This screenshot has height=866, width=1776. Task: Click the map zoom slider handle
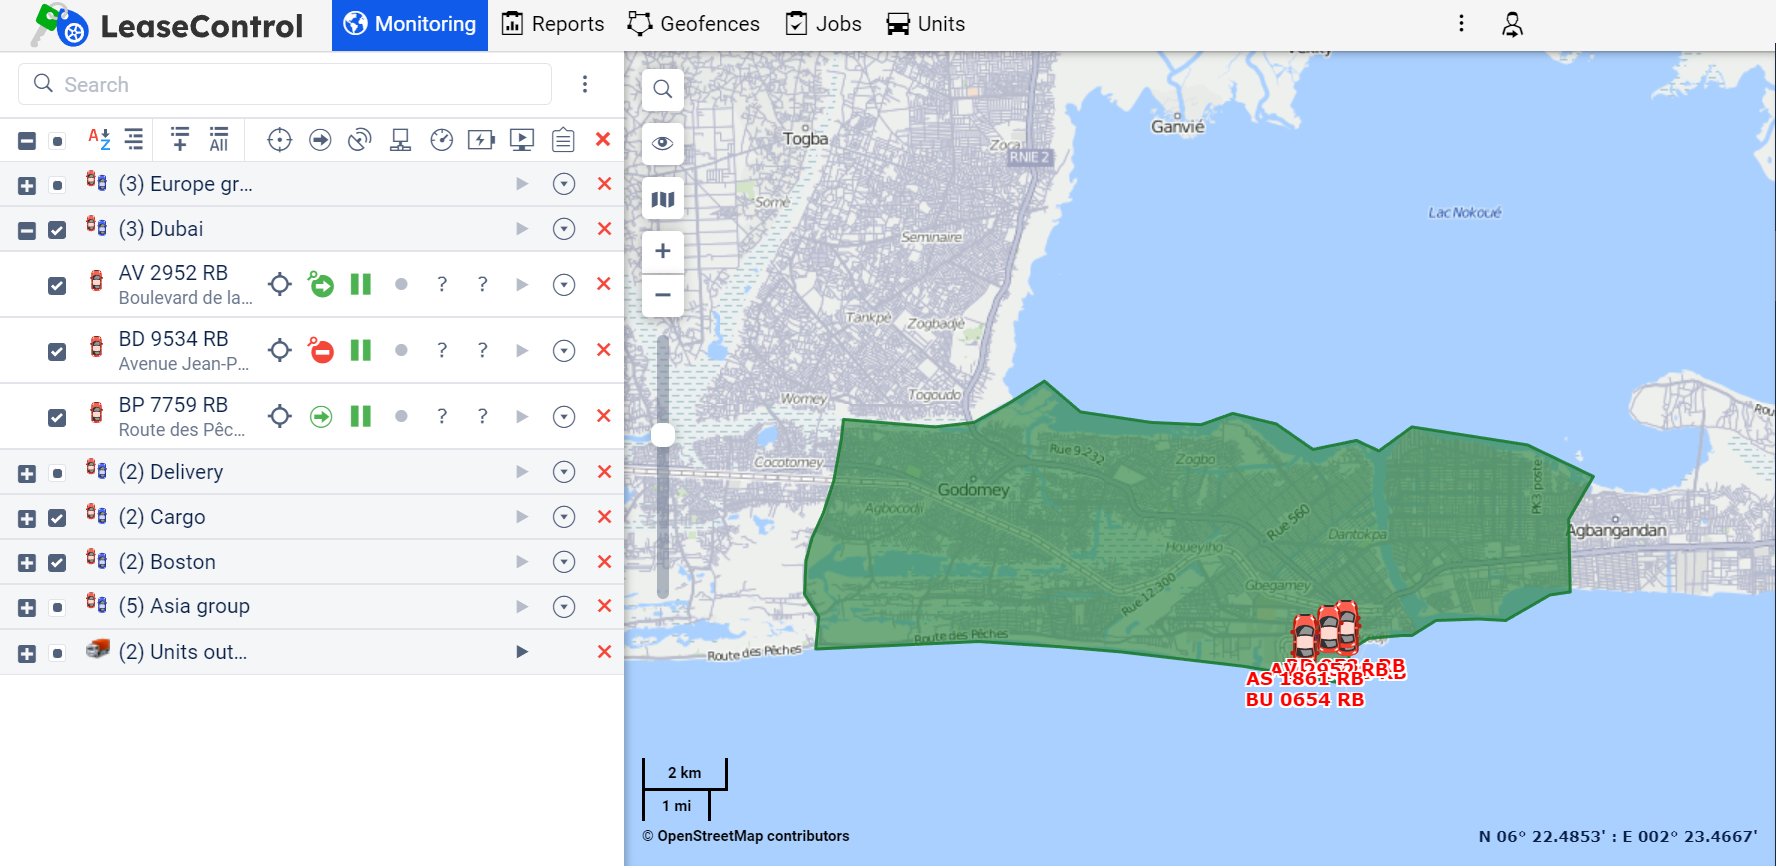[x=662, y=434]
